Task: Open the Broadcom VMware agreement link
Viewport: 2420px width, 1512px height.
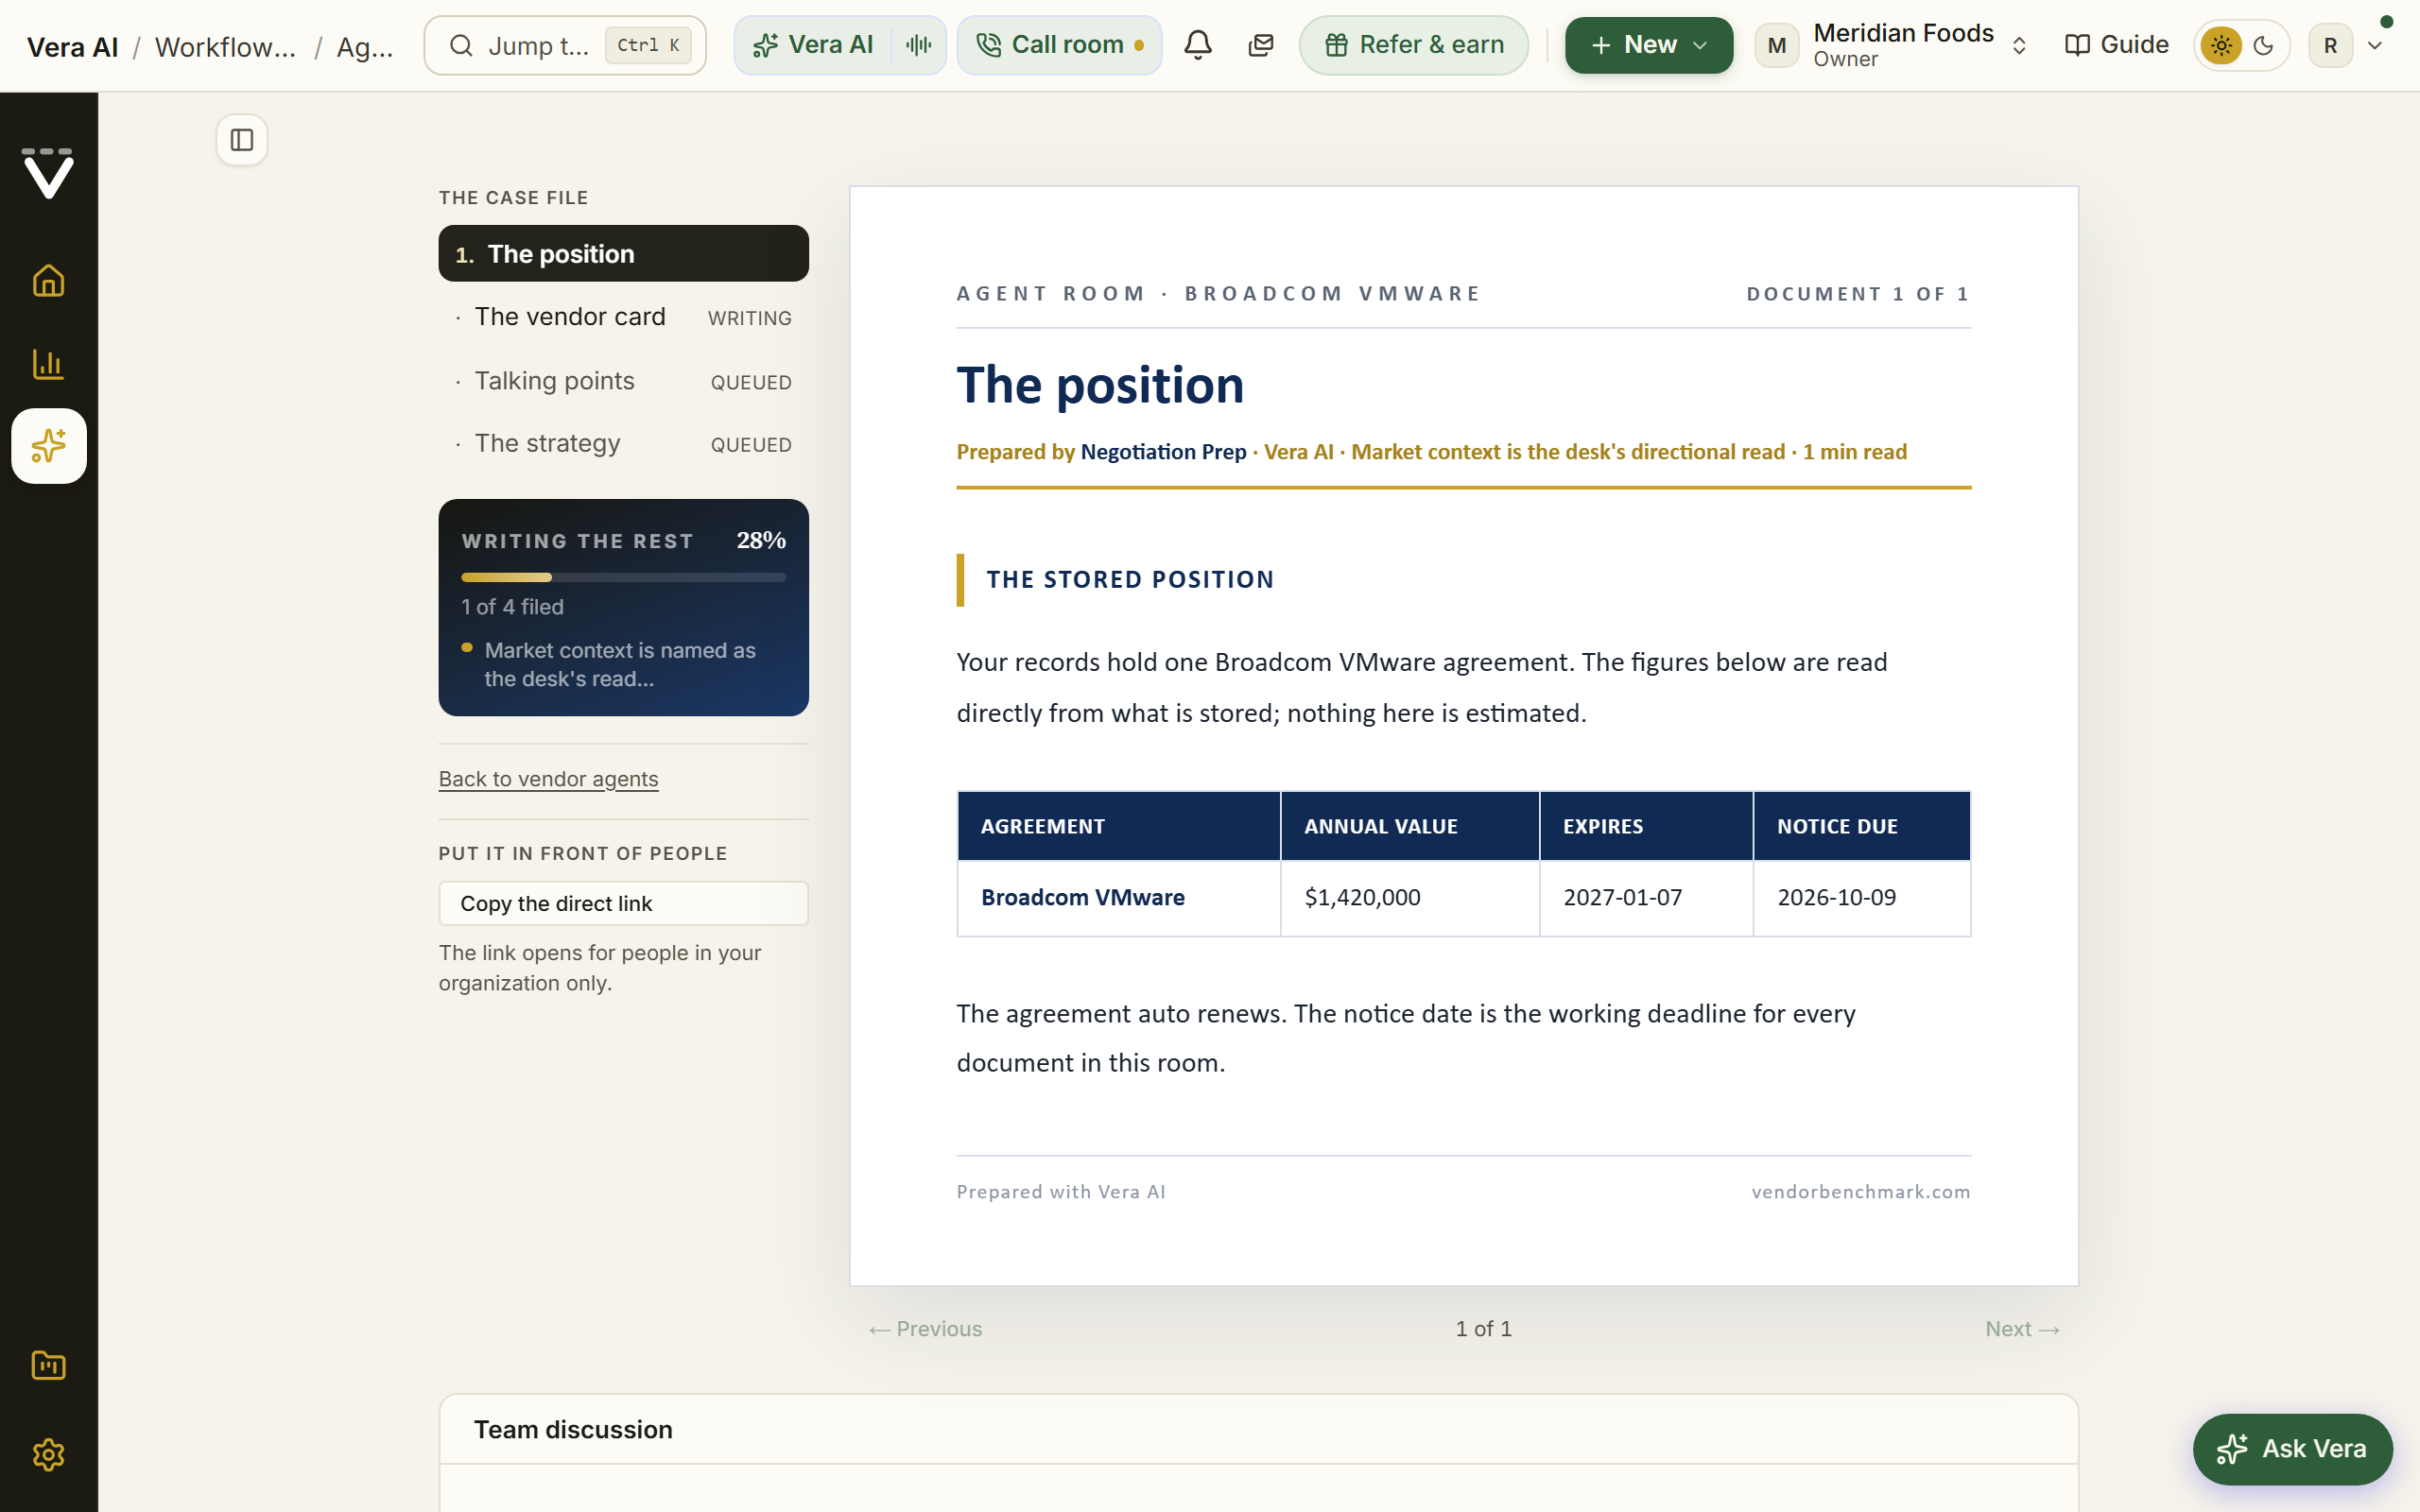Action: [1082, 898]
